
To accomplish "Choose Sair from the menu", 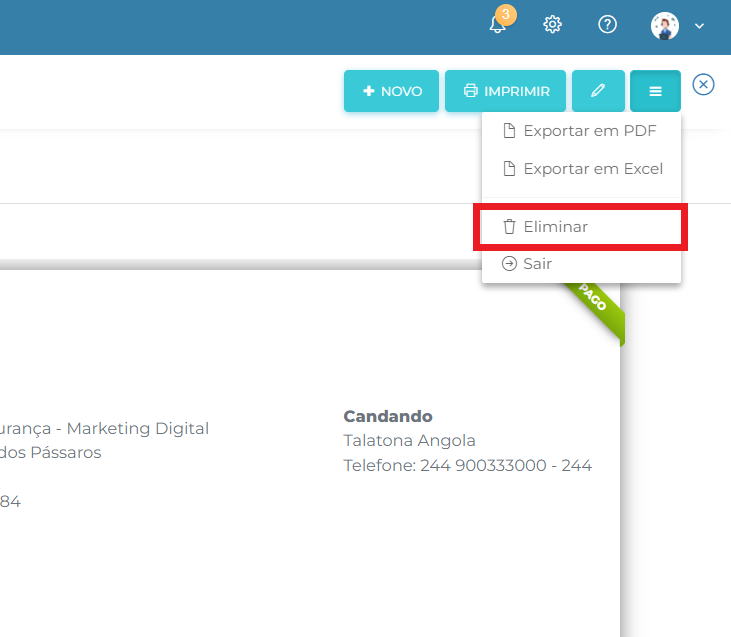I will coord(581,264).
